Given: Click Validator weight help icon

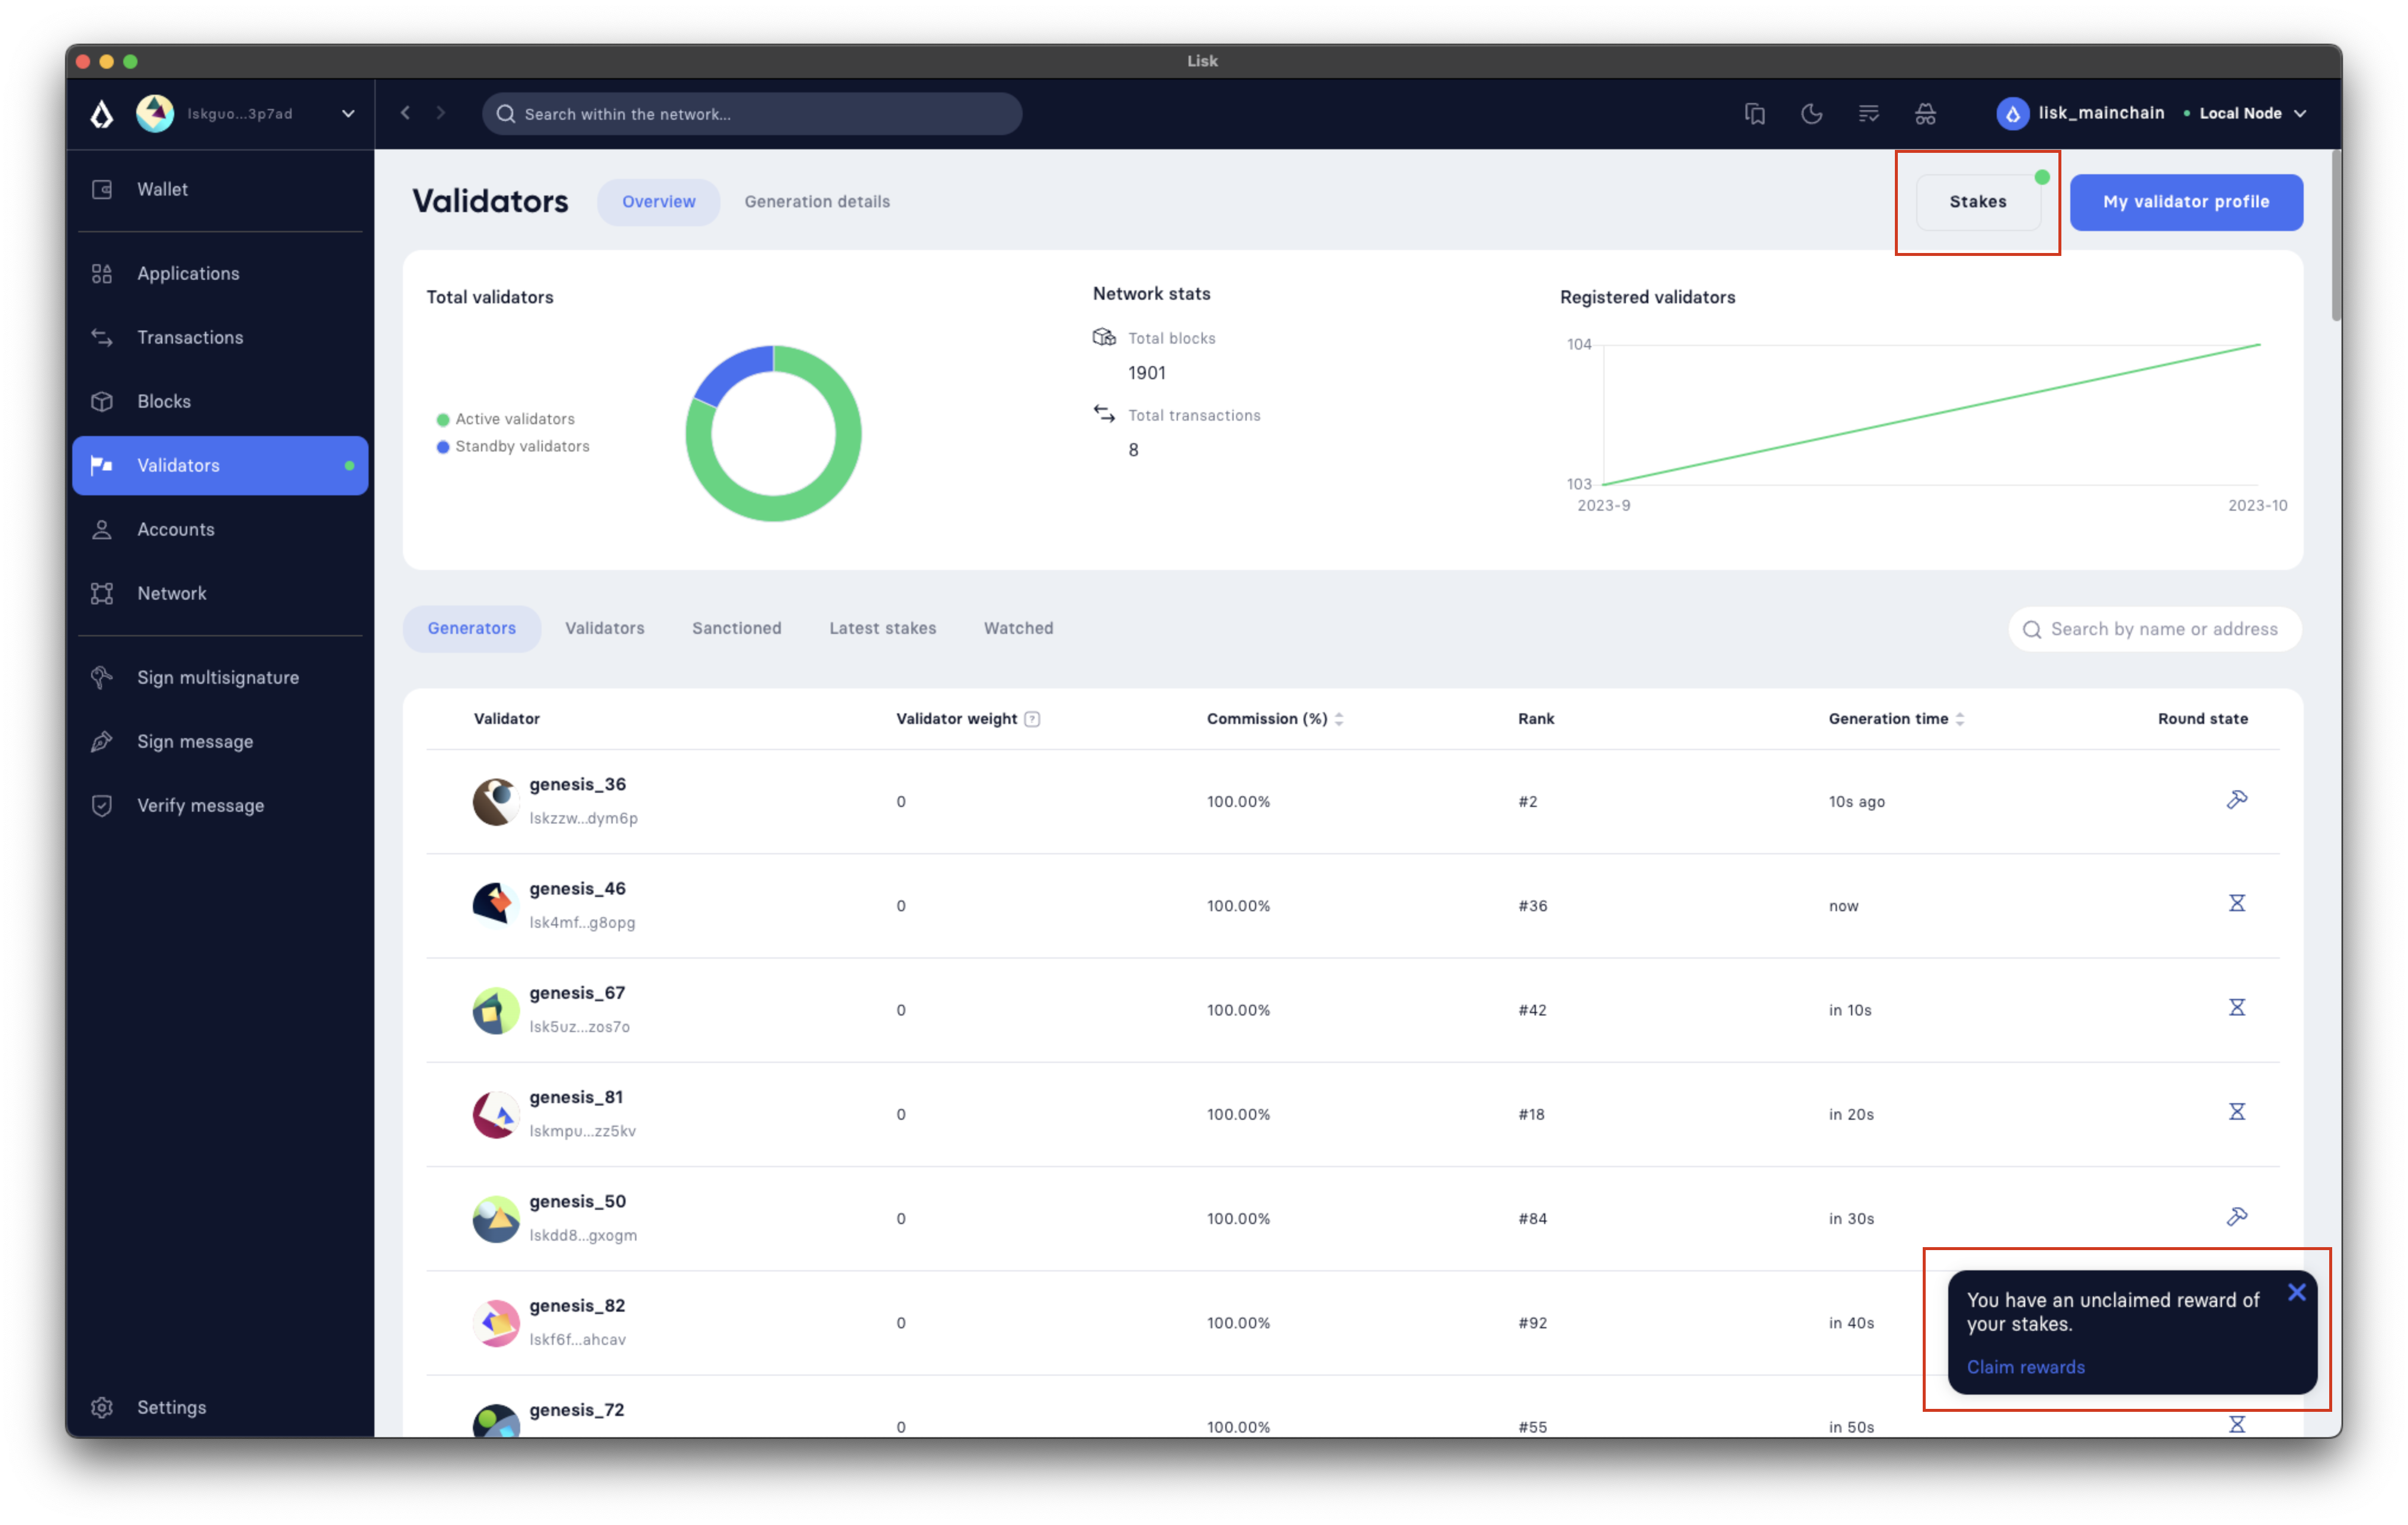Looking at the screenshot, I should (1032, 718).
